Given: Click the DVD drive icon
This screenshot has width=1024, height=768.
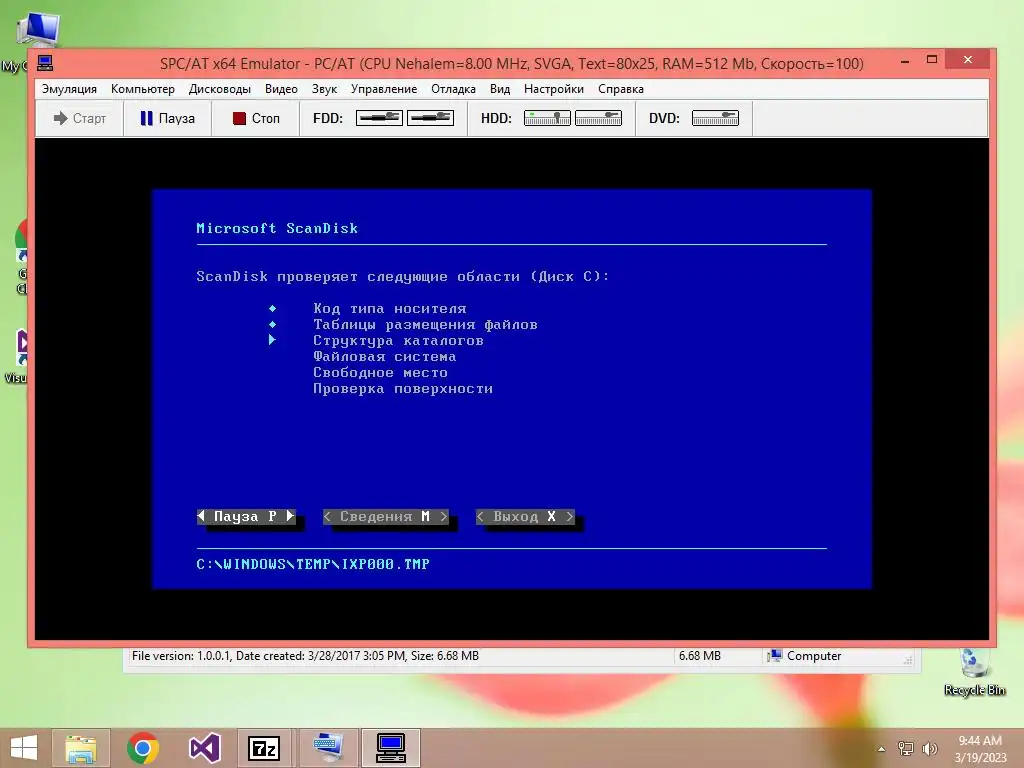Looking at the screenshot, I should point(715,118).
